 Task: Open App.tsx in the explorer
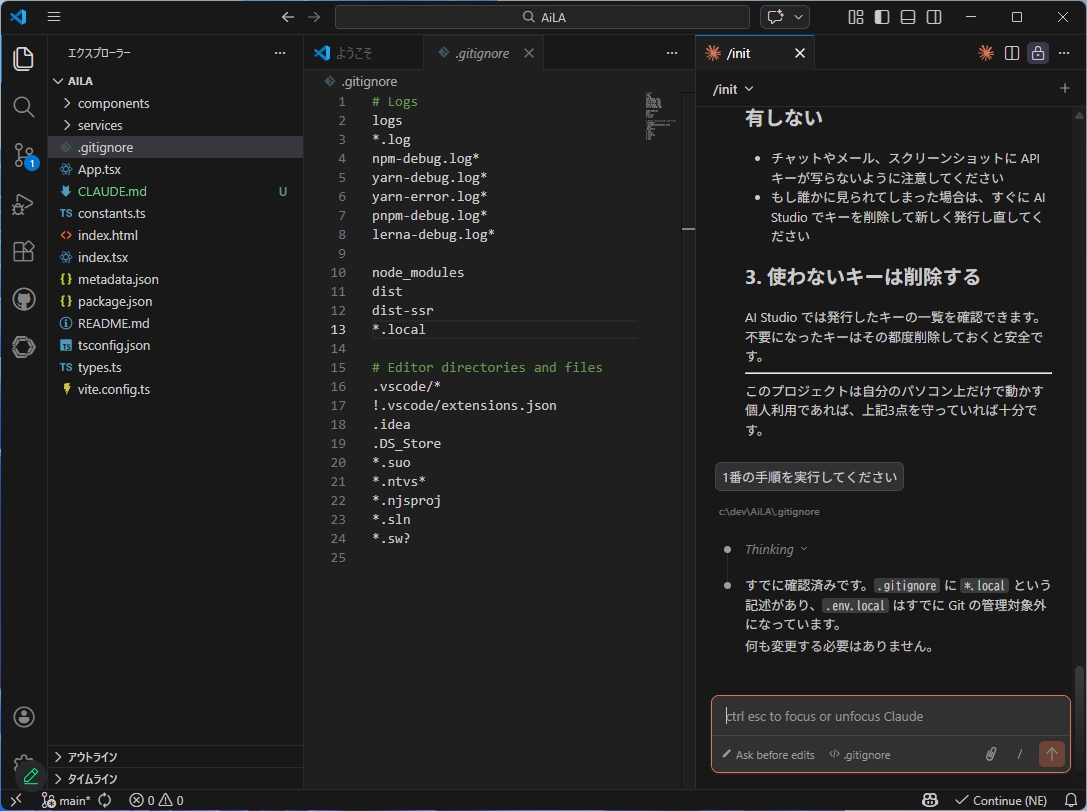pyautogui.click(x=175, y=169)
